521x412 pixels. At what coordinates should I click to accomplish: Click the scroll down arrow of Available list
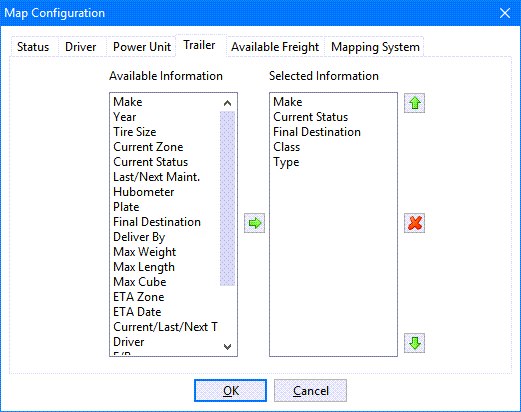tap(228, 347)
